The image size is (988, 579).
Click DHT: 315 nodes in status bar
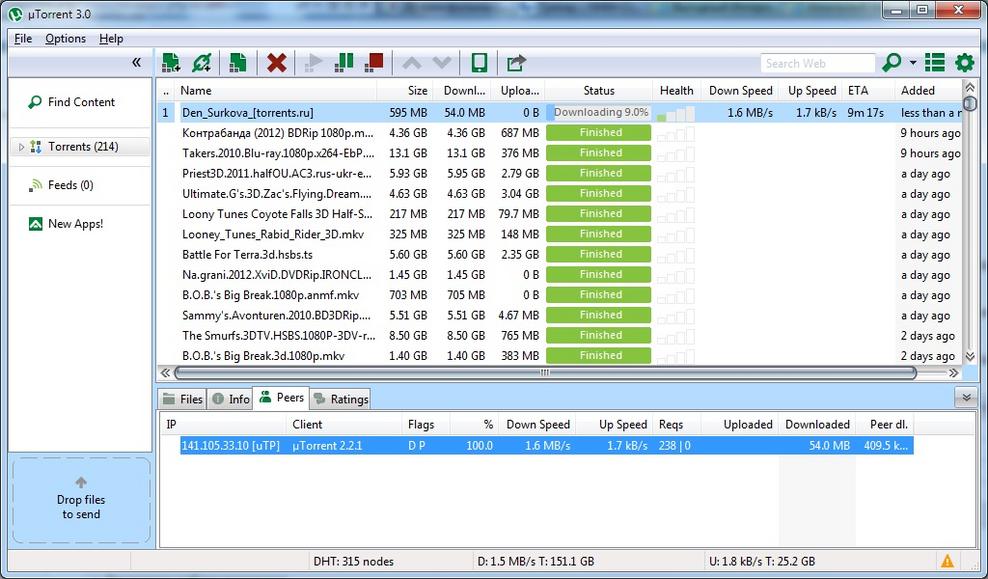pos(353,561)
